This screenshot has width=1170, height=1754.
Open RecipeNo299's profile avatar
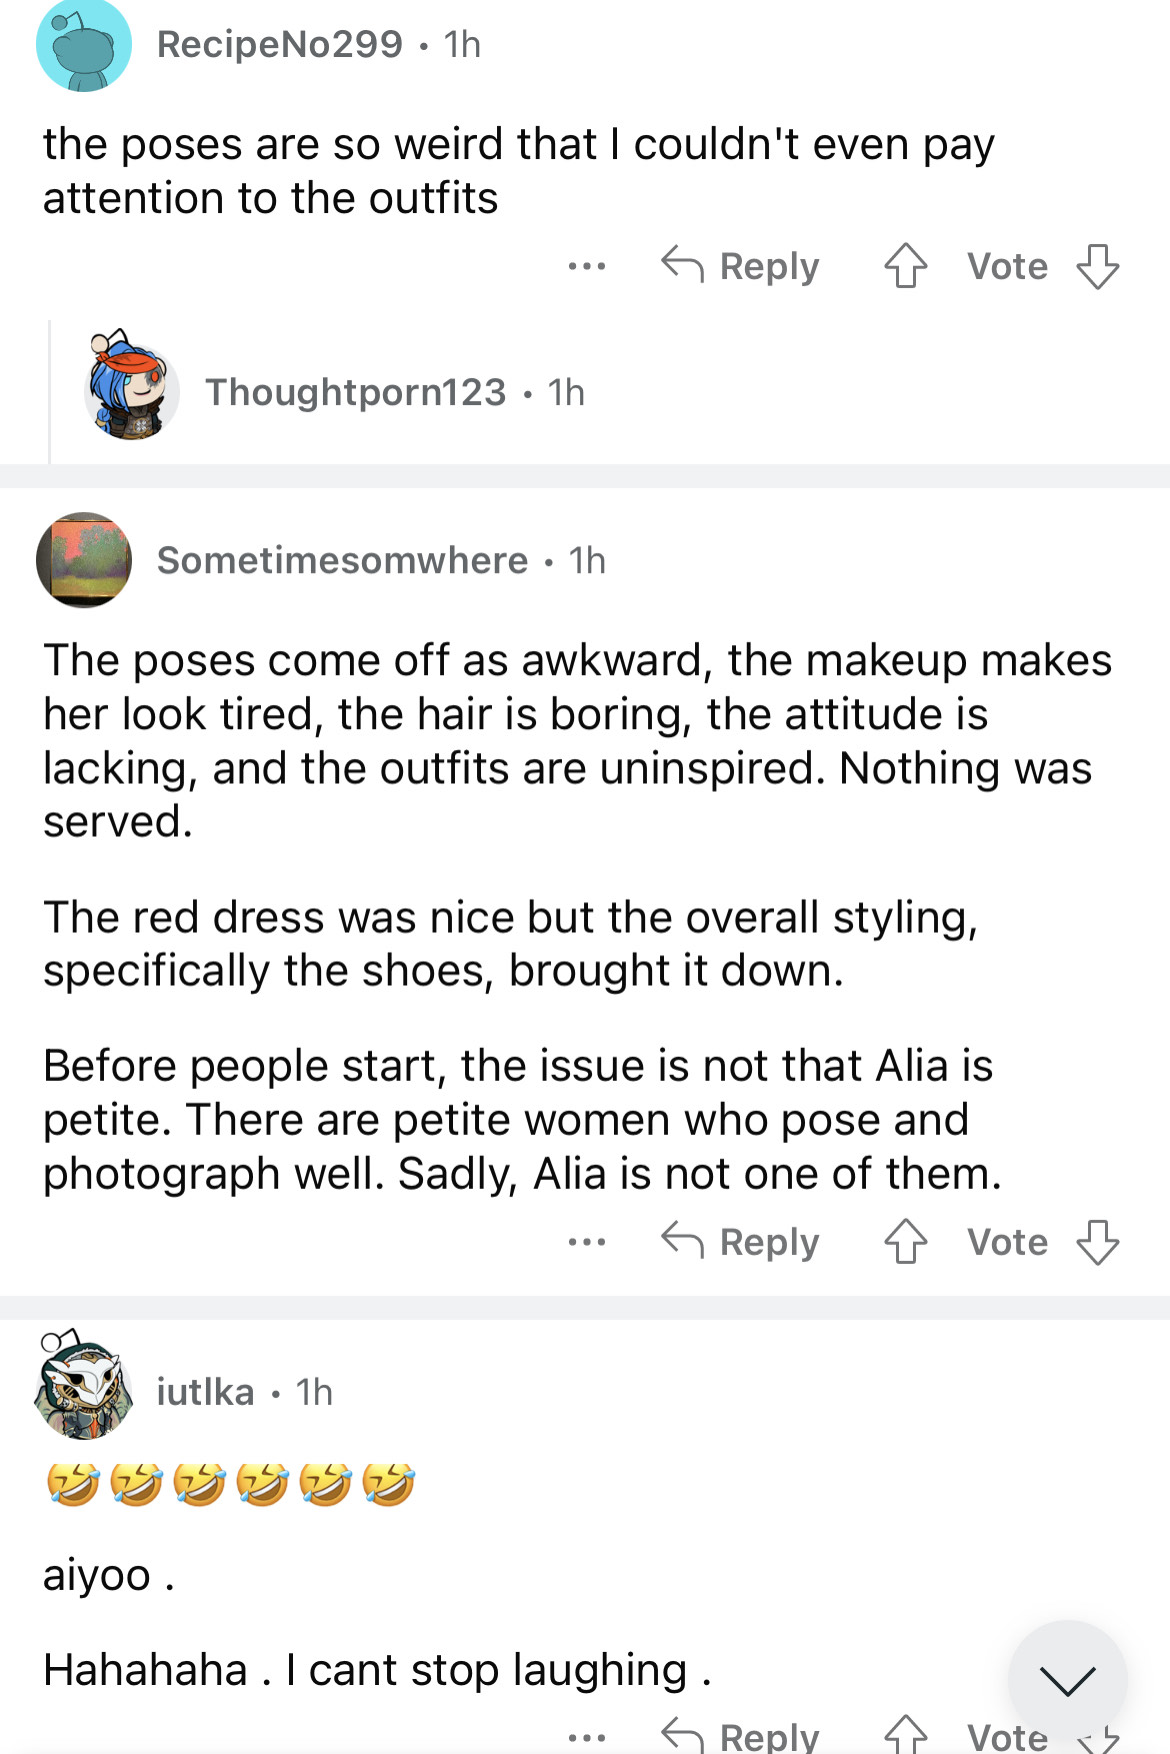pos(84,45)
